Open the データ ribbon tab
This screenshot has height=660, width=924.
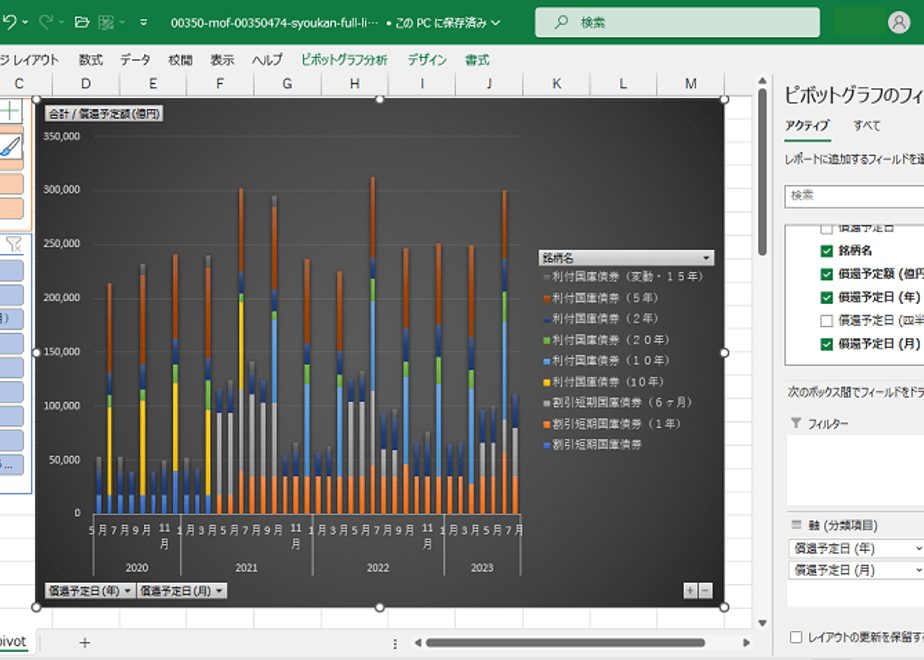(x=135, y=60)
